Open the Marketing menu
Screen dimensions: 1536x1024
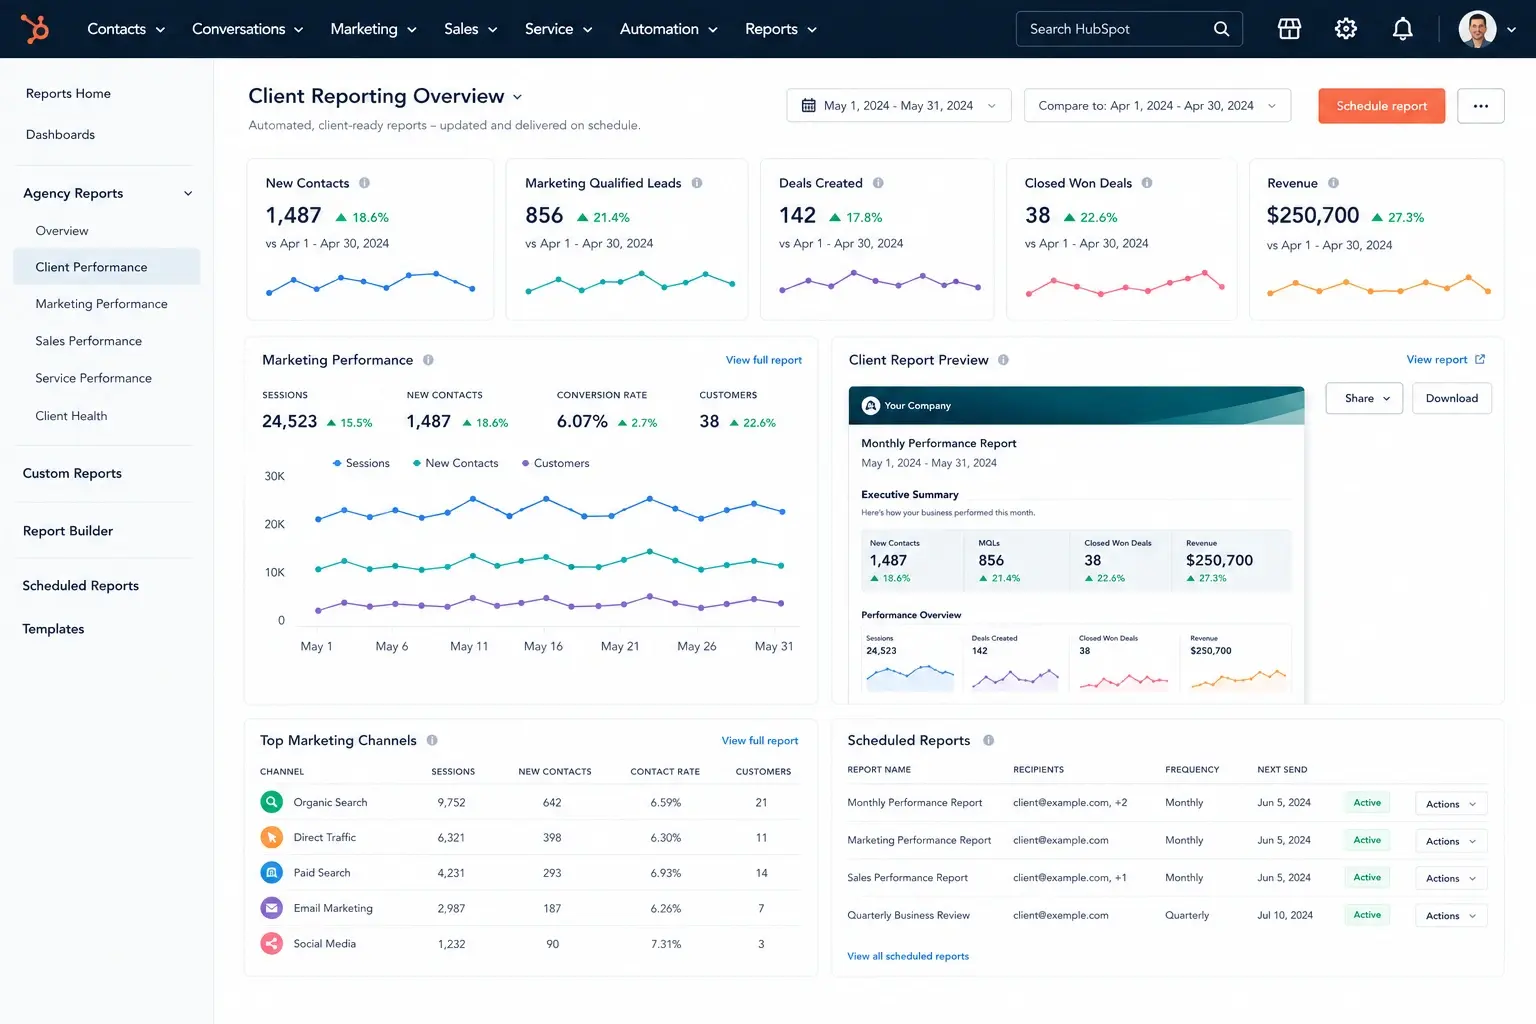click(373, 29)
